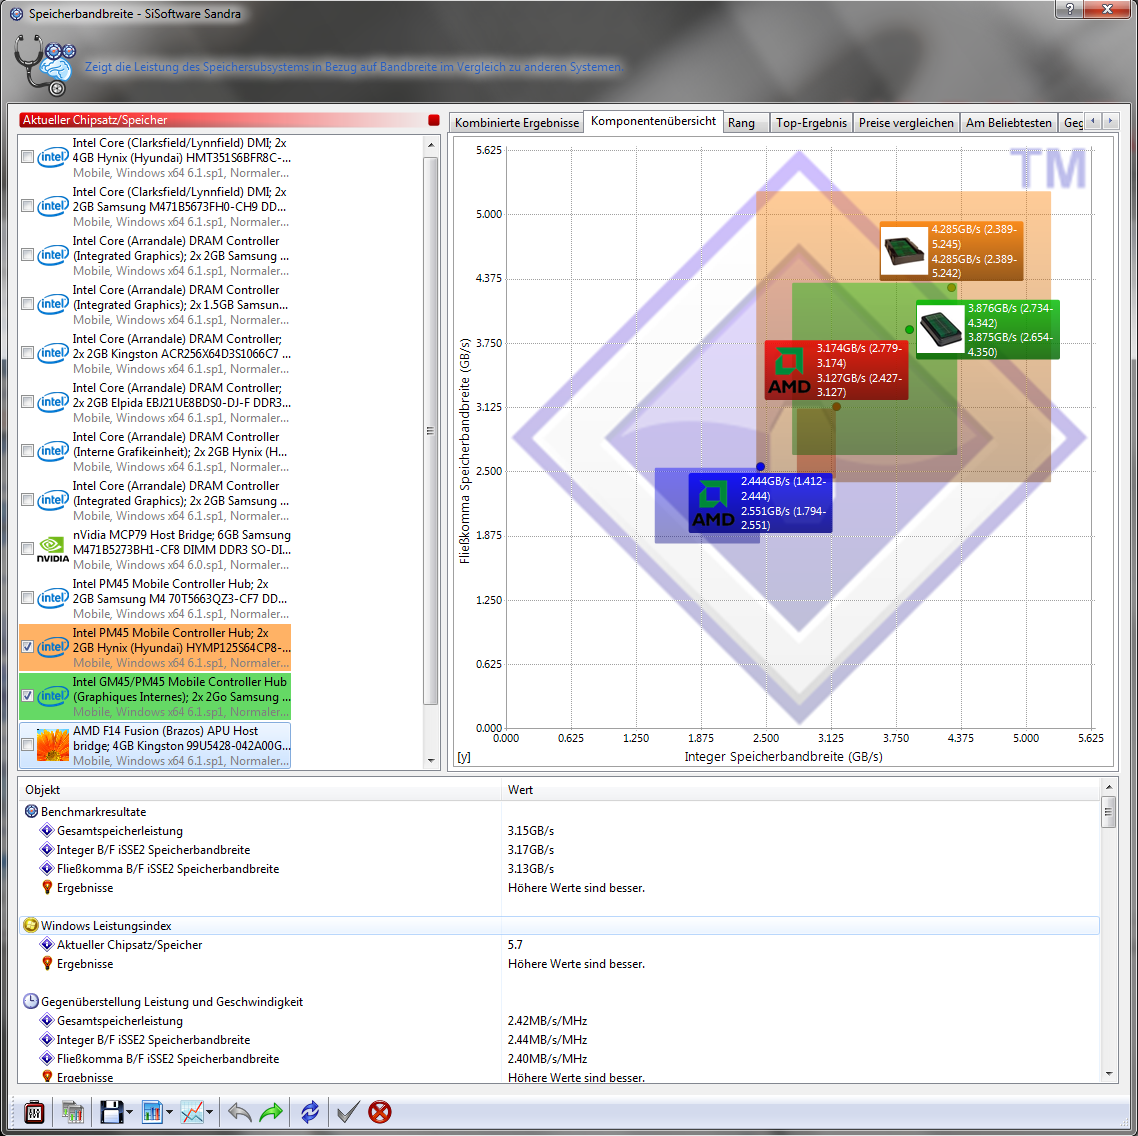The width and height of the screenshot is (1138, 1136).
Task: Click the reference list scroll-down arrow
Action: (x=431, y=761)
